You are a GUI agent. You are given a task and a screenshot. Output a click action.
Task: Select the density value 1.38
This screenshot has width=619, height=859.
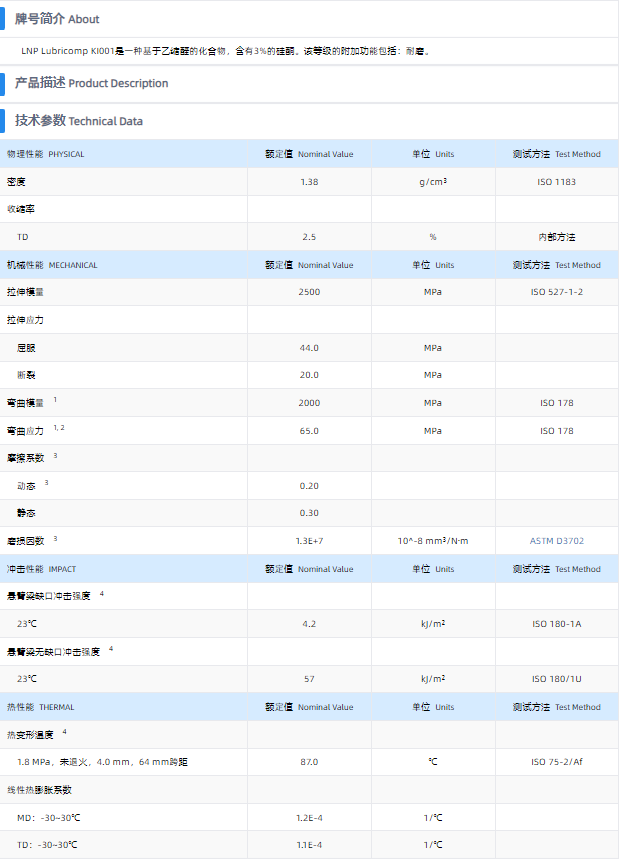pos(309,182)
